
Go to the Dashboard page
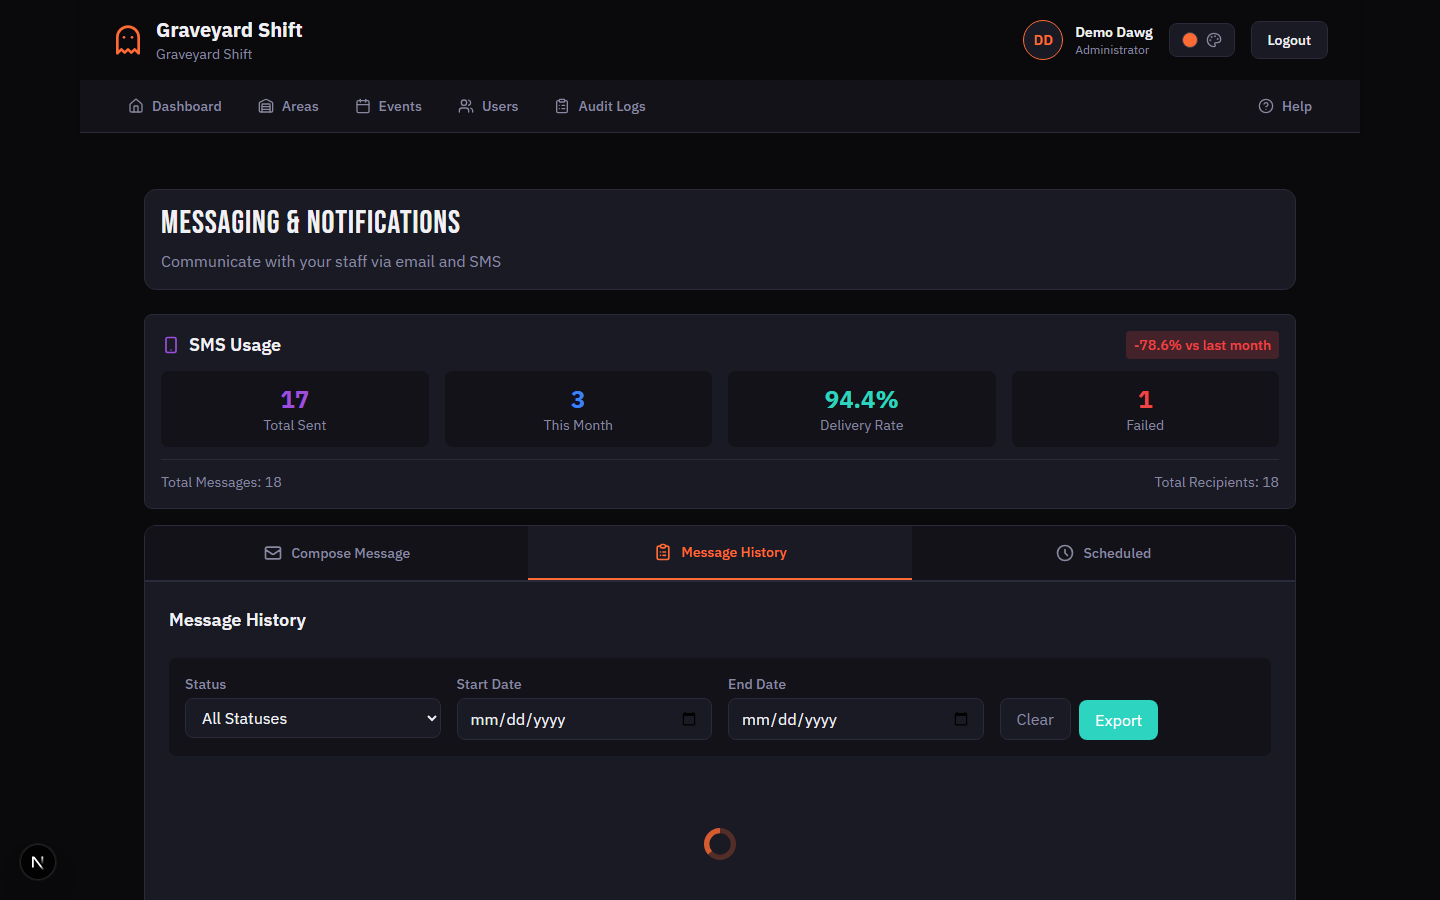click(x=175, y=106)
